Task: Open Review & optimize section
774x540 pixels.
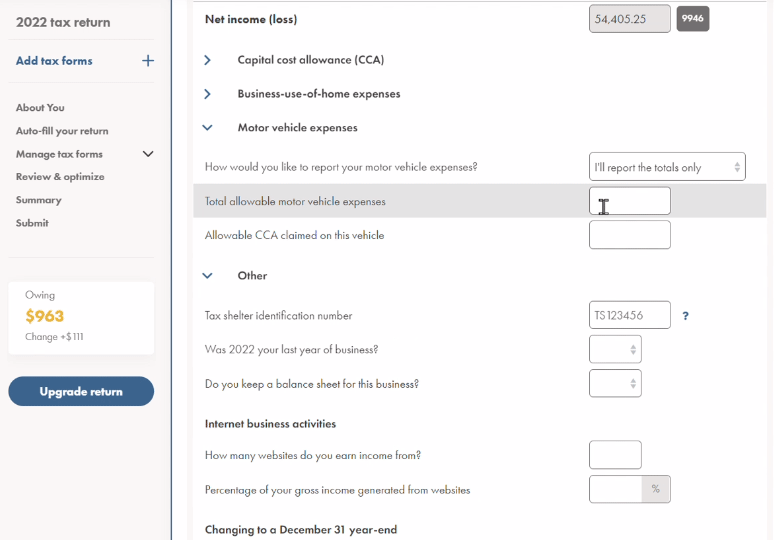Action: pos(60,177)
